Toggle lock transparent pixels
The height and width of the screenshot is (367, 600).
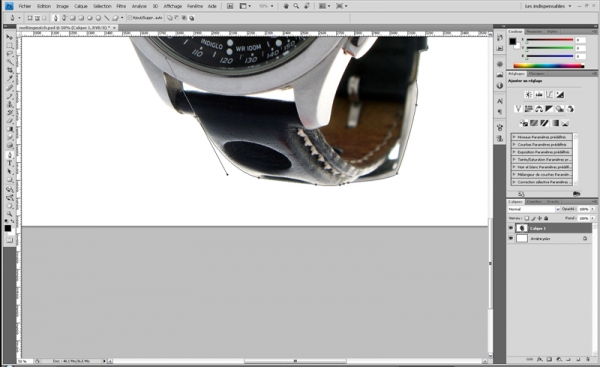(x=527, y=218)
